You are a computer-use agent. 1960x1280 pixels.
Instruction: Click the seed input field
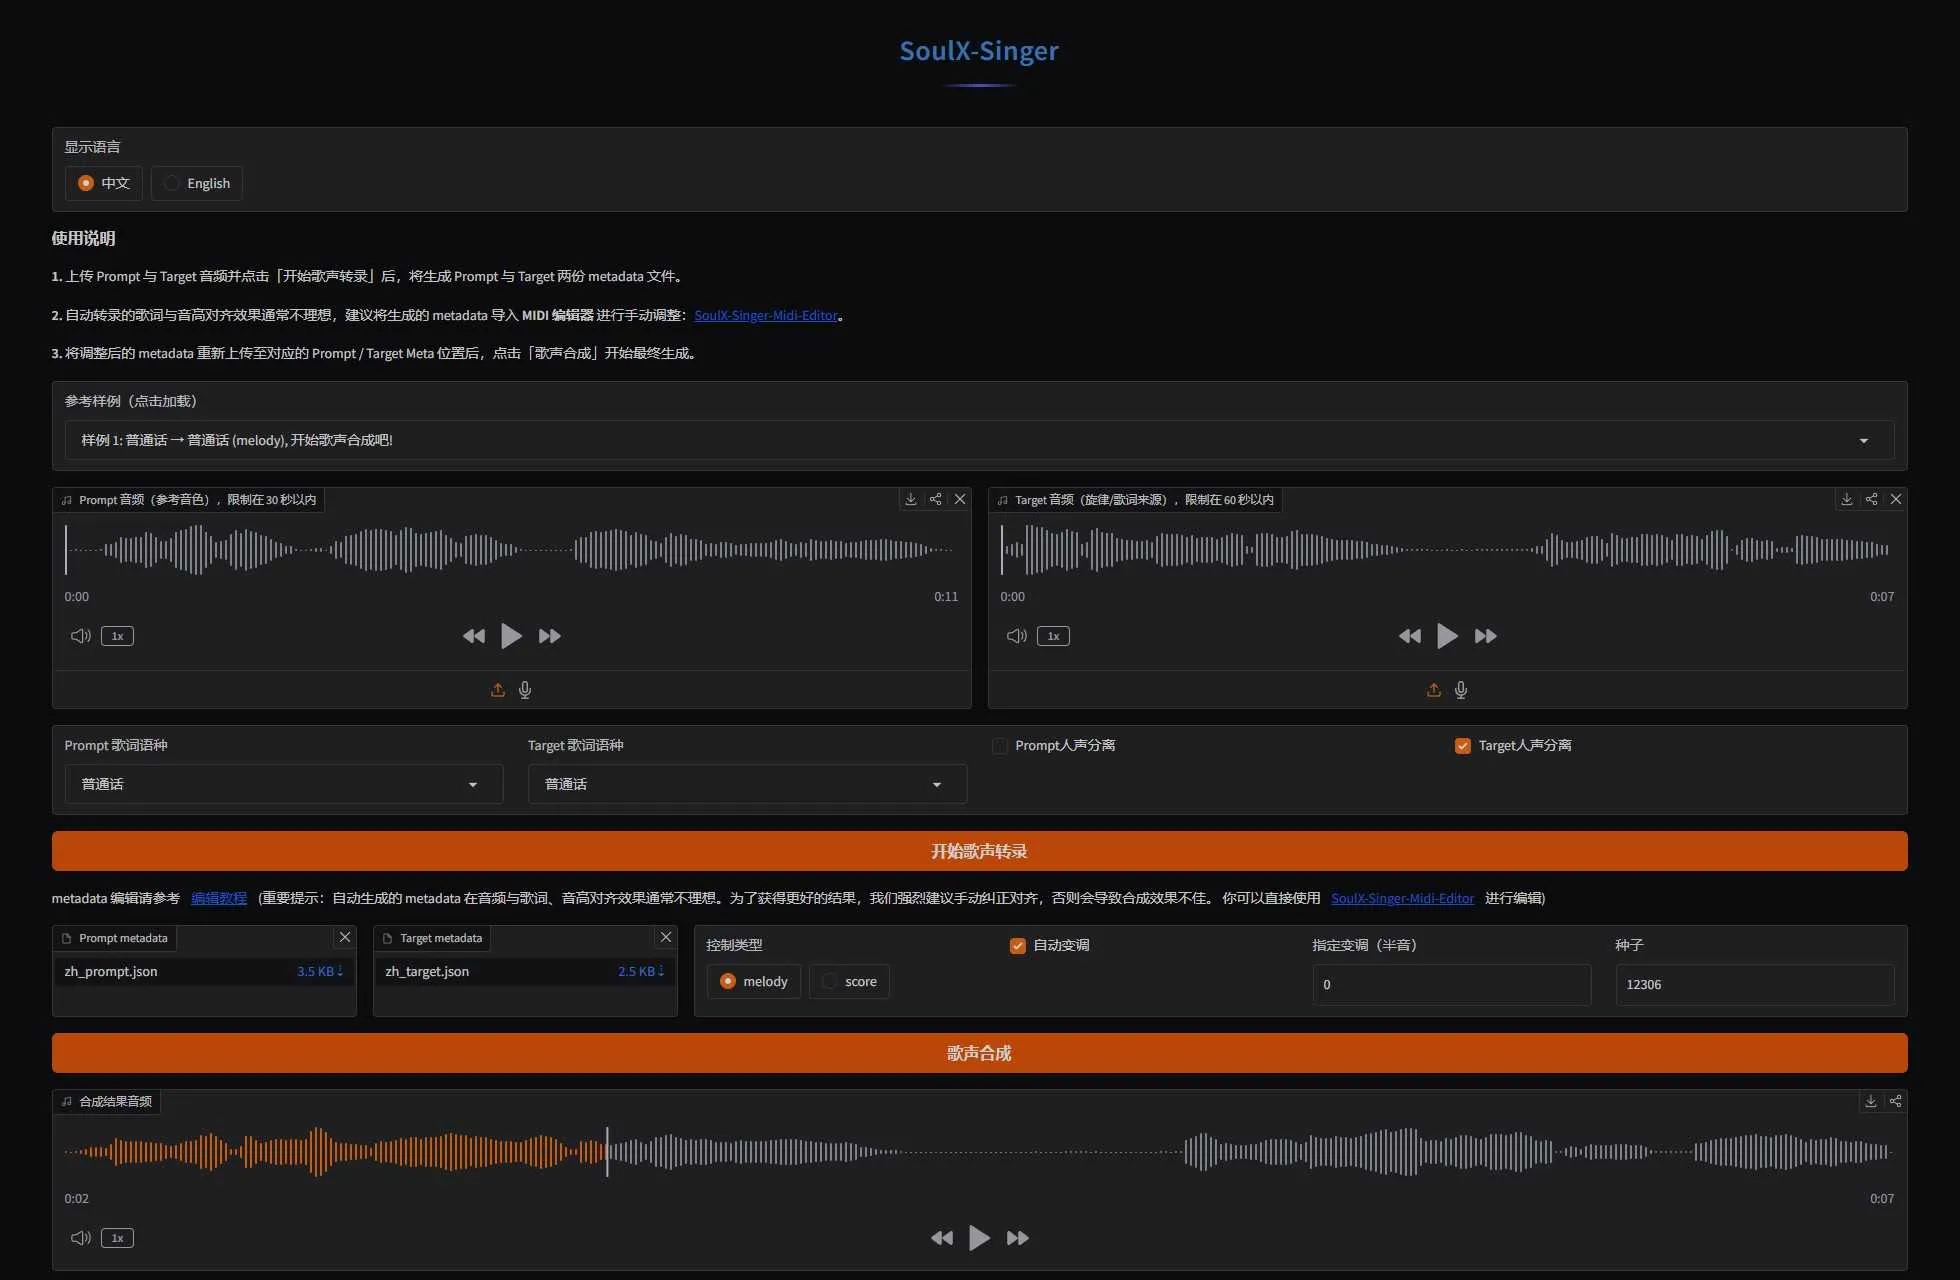coord(1753,985)
